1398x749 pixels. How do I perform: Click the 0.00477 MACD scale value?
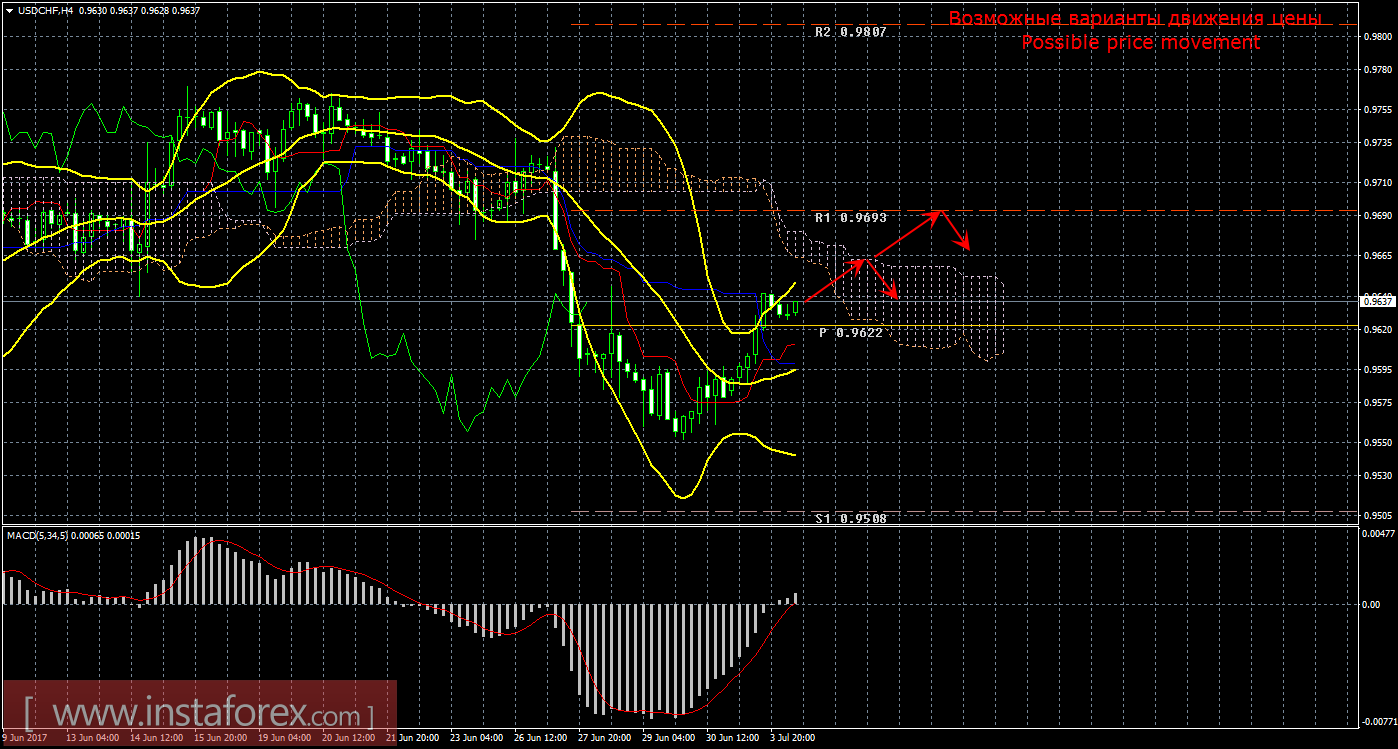coord(1378,532)
